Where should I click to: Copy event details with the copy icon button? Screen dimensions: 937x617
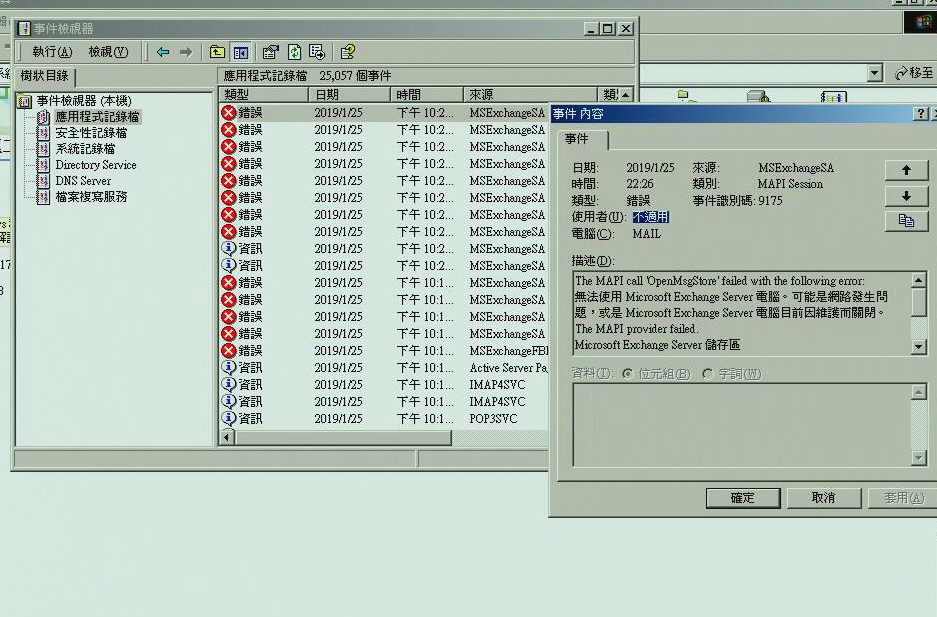906,221
